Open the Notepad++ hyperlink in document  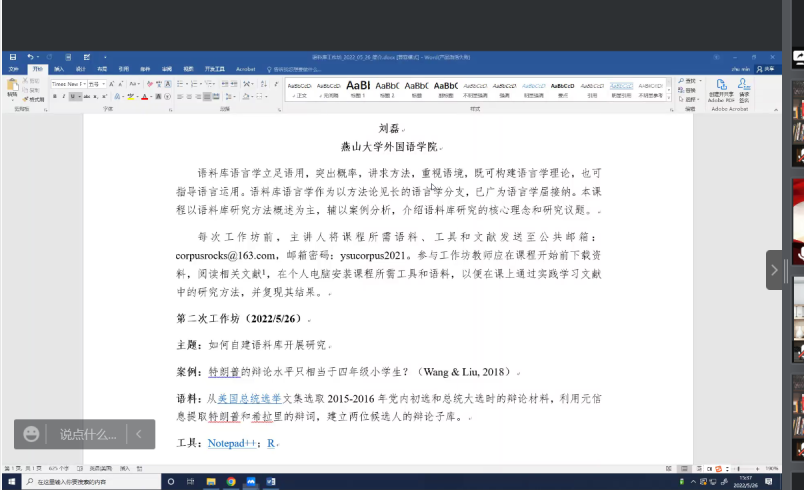(x=232, y=442)
